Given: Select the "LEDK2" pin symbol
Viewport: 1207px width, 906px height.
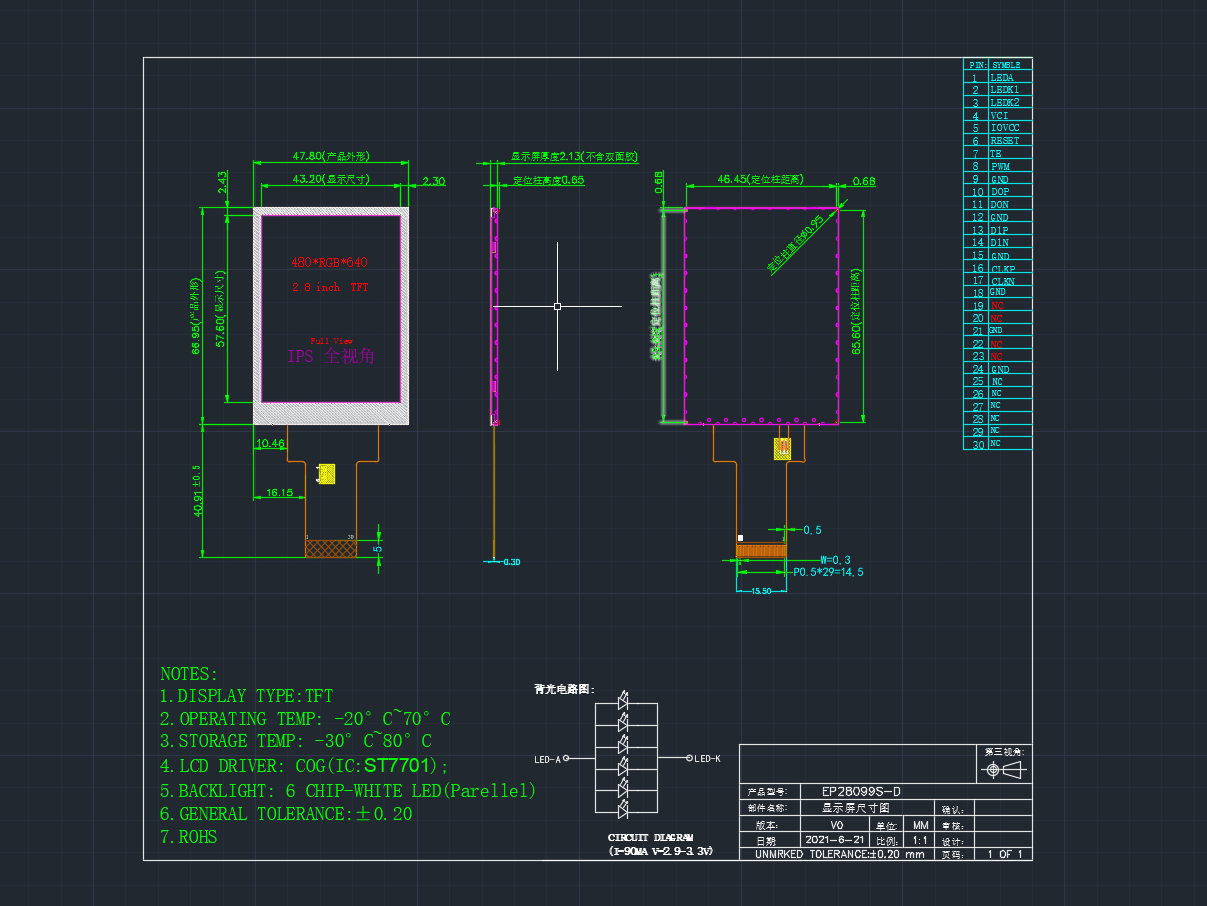Looking at the screenshot, I should (1004, 102).
